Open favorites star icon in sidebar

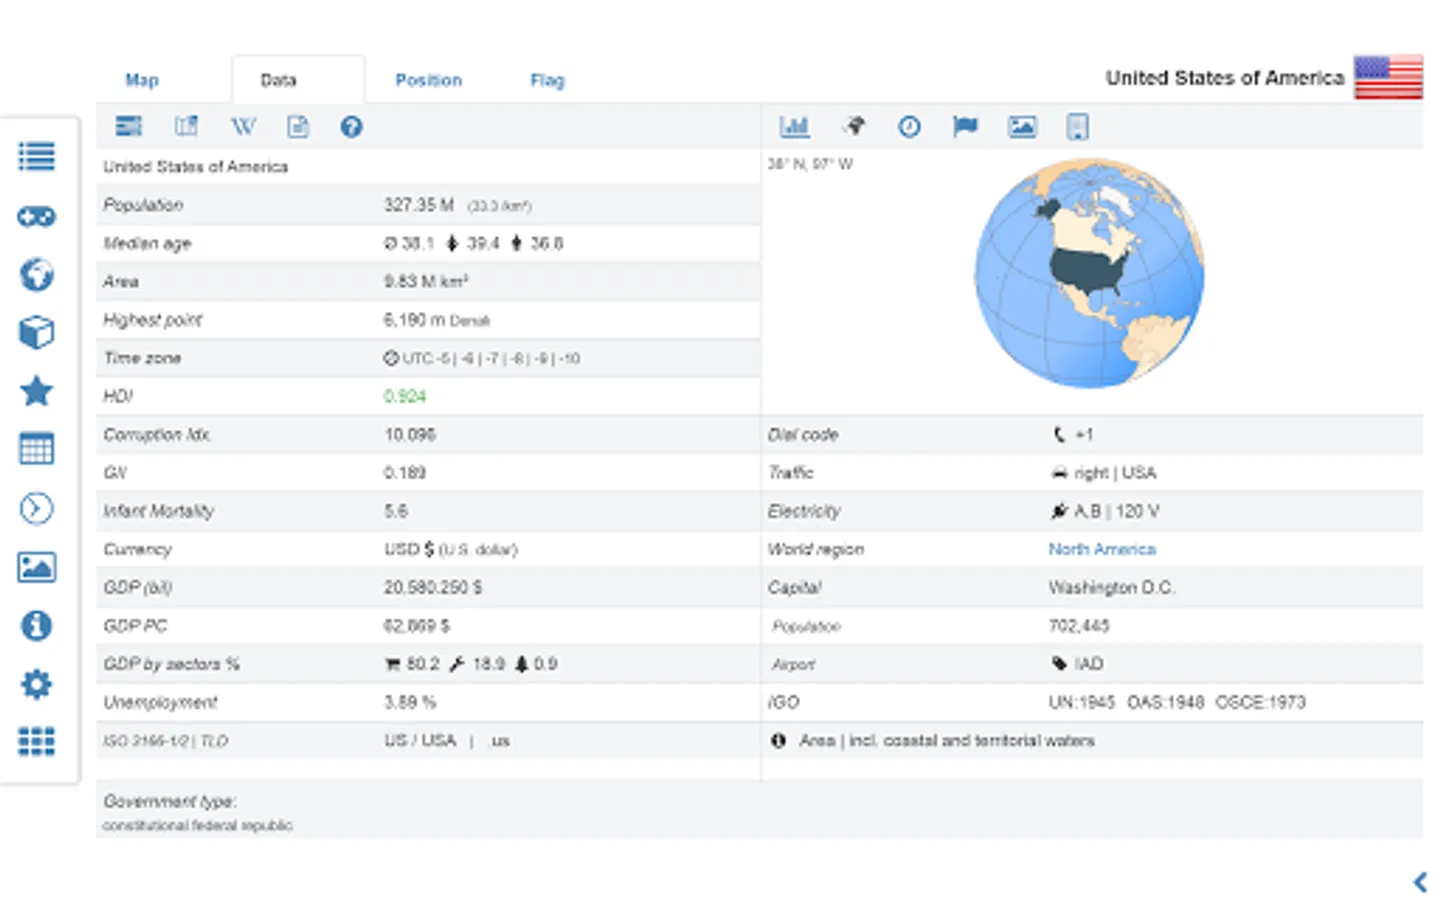pyautogui.click(x=37, y=391)
